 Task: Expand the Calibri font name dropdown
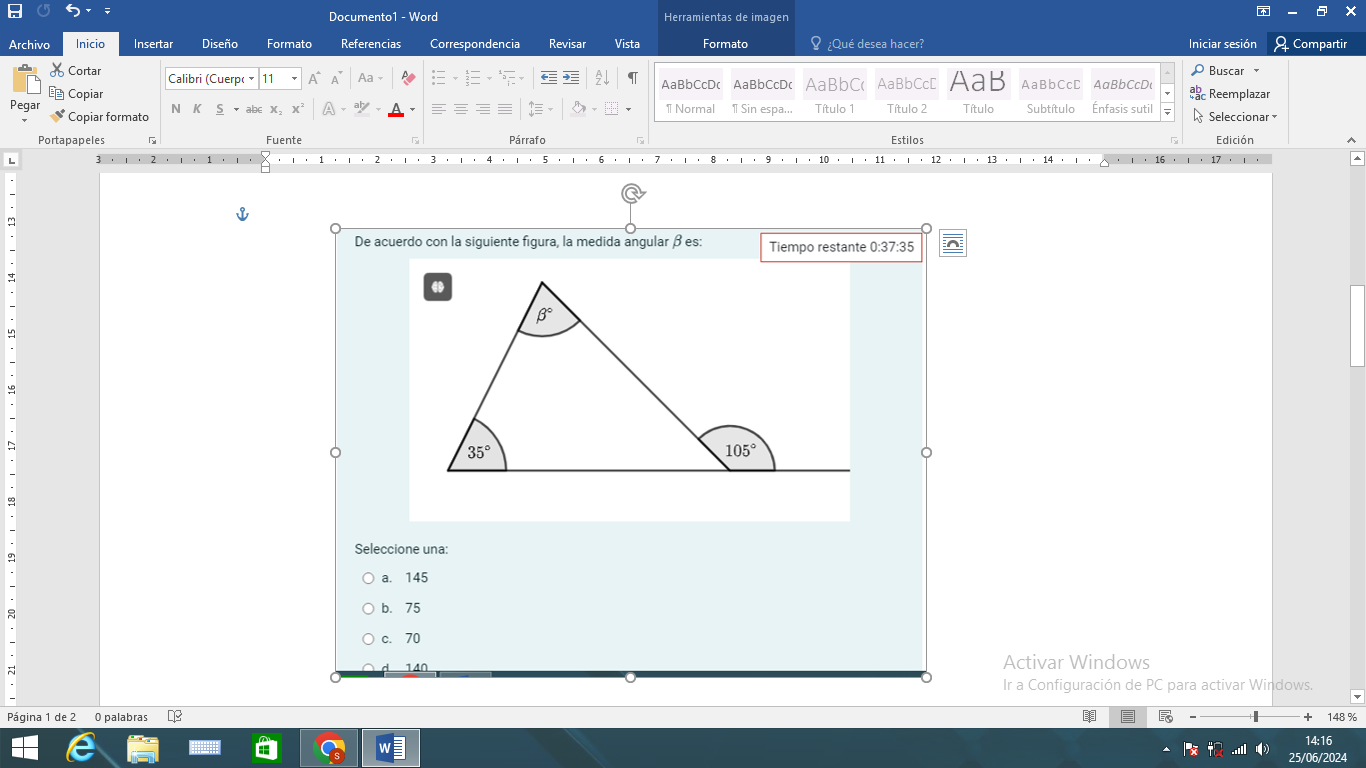pos(251,78)
